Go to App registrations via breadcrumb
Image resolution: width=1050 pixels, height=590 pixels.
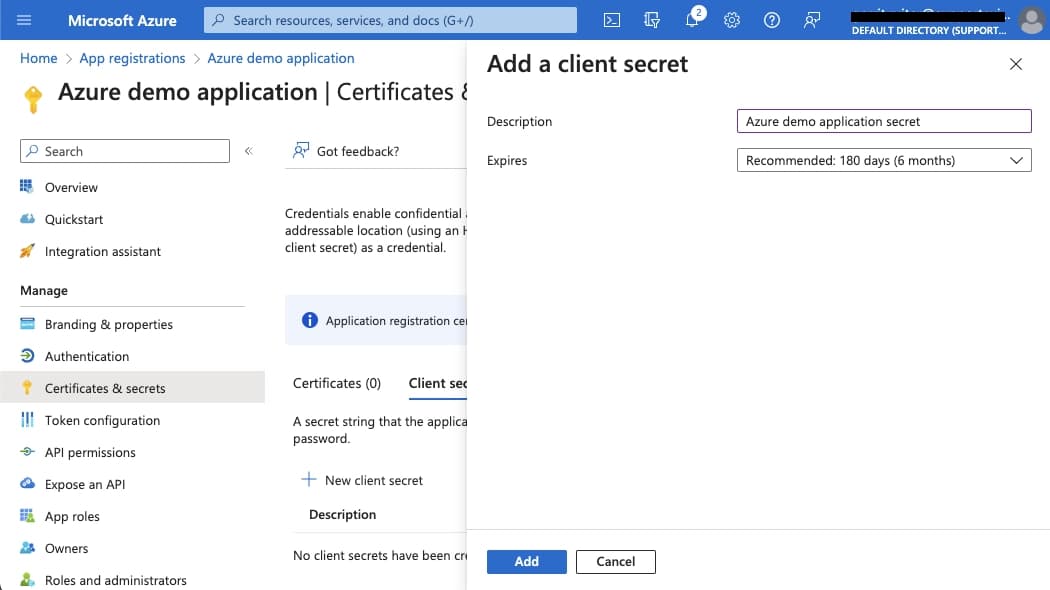tap(133, 58)
